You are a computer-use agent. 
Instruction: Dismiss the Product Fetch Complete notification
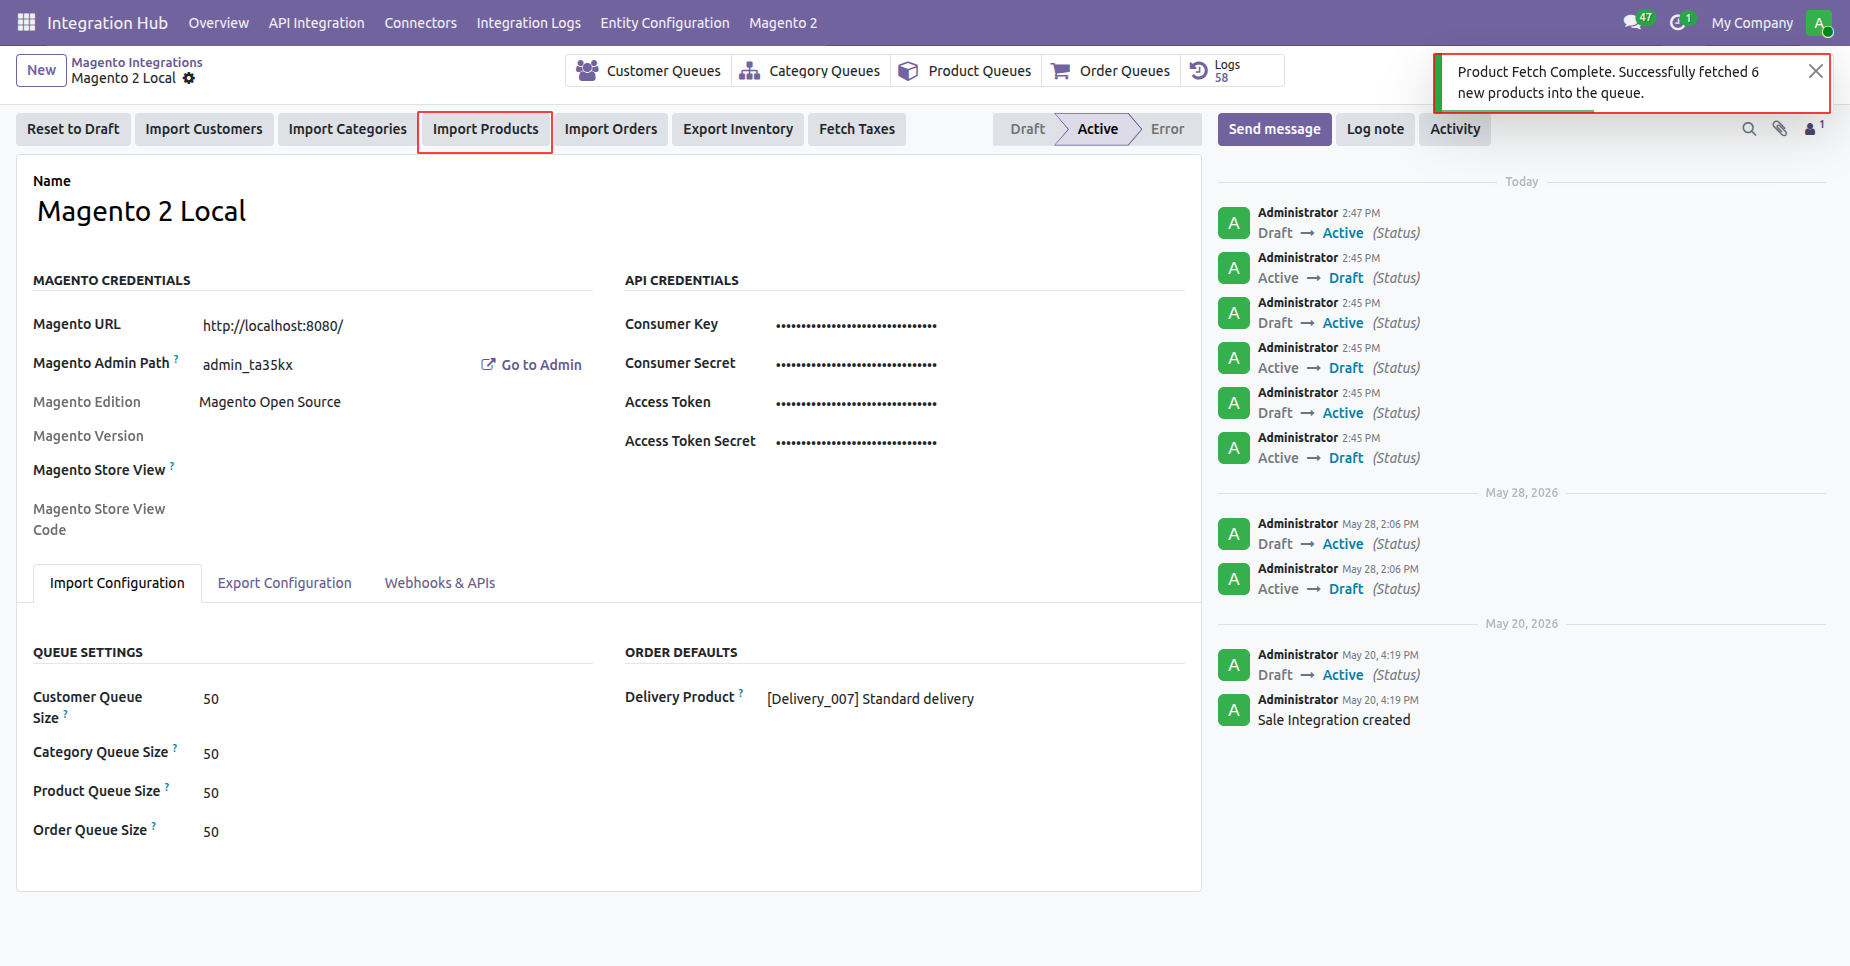pos(1815,71)
